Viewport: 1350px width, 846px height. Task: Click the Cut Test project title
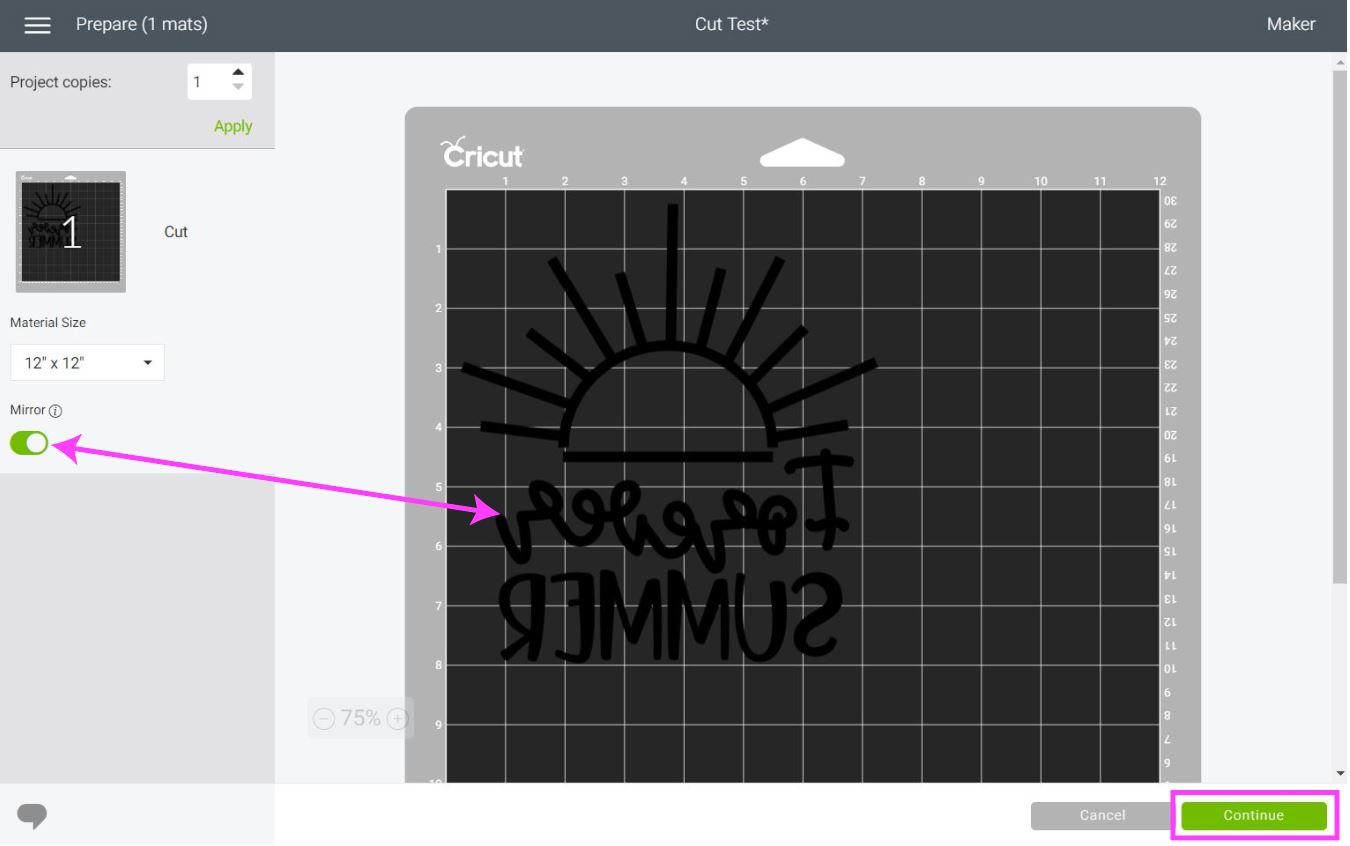click(731, 24)
